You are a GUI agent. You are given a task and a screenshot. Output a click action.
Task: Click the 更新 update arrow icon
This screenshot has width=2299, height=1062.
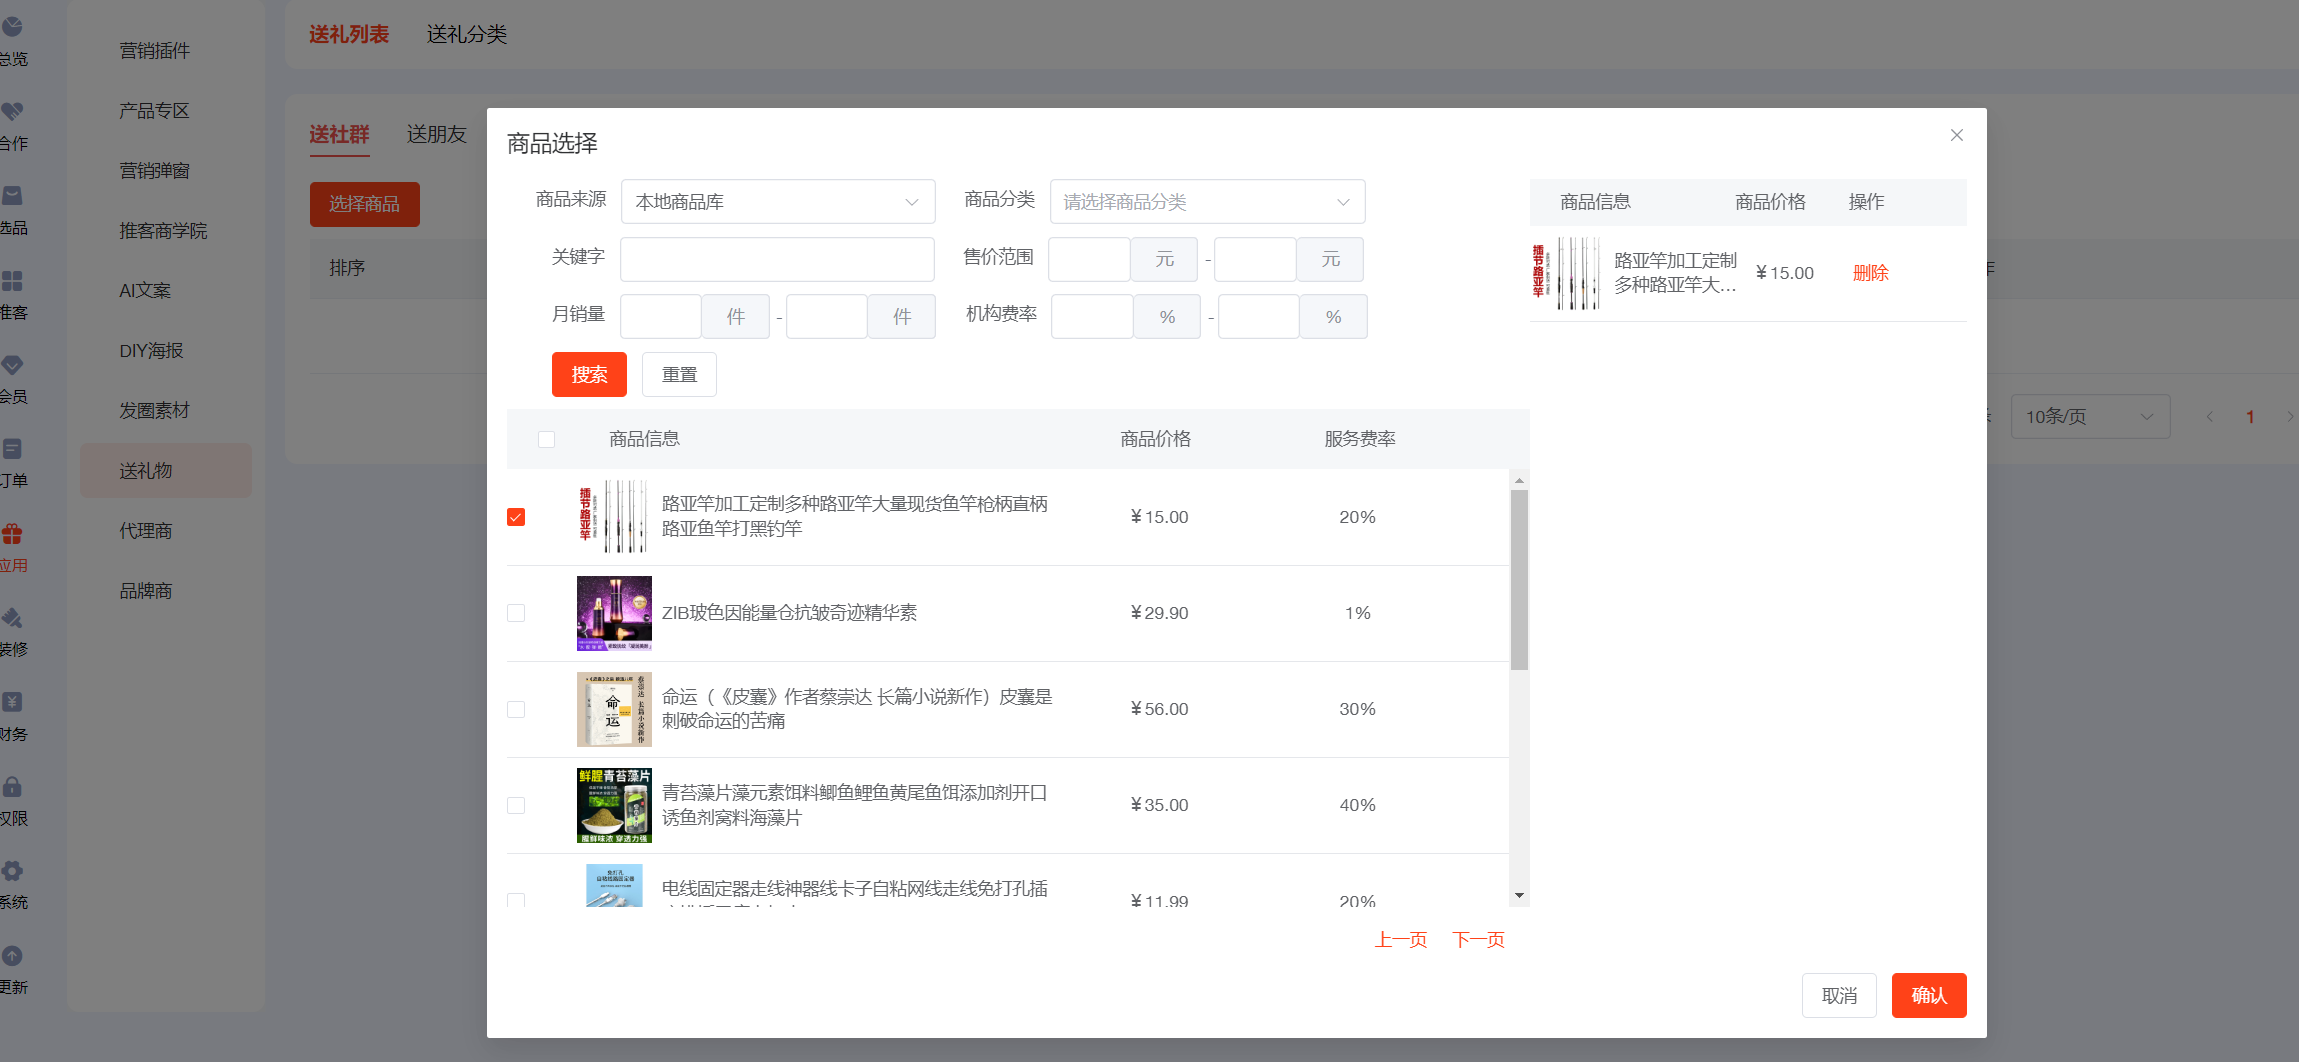click(12, 956)
